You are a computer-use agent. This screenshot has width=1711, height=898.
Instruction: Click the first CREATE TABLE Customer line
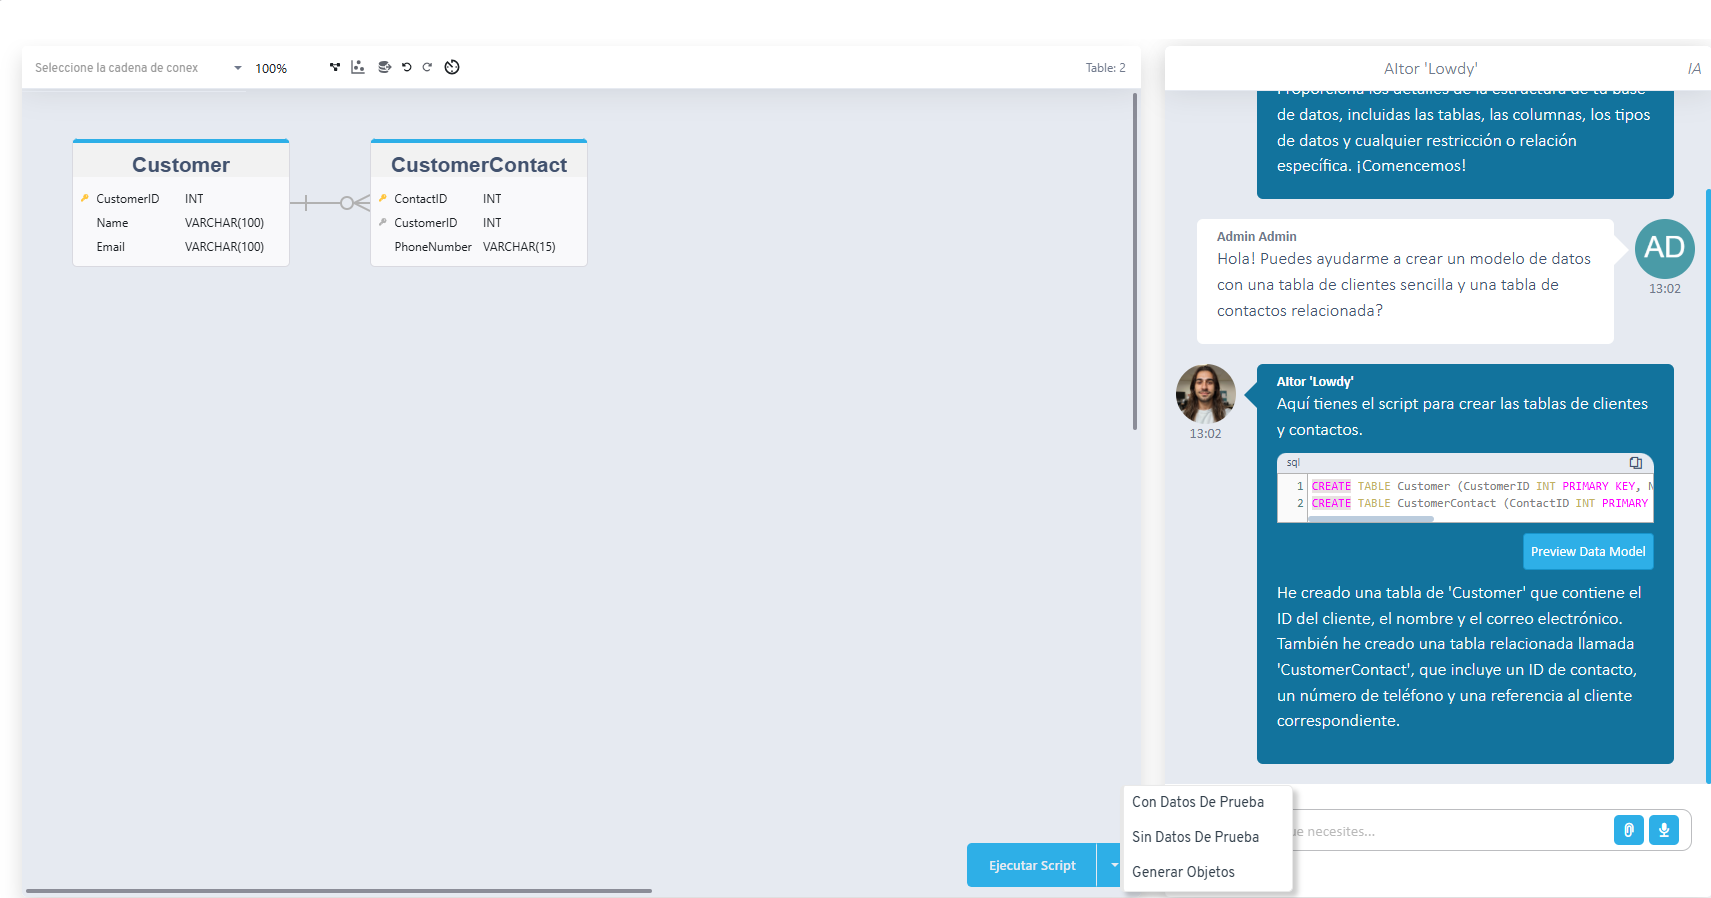pyautogui.click(x=1481, y=486)
